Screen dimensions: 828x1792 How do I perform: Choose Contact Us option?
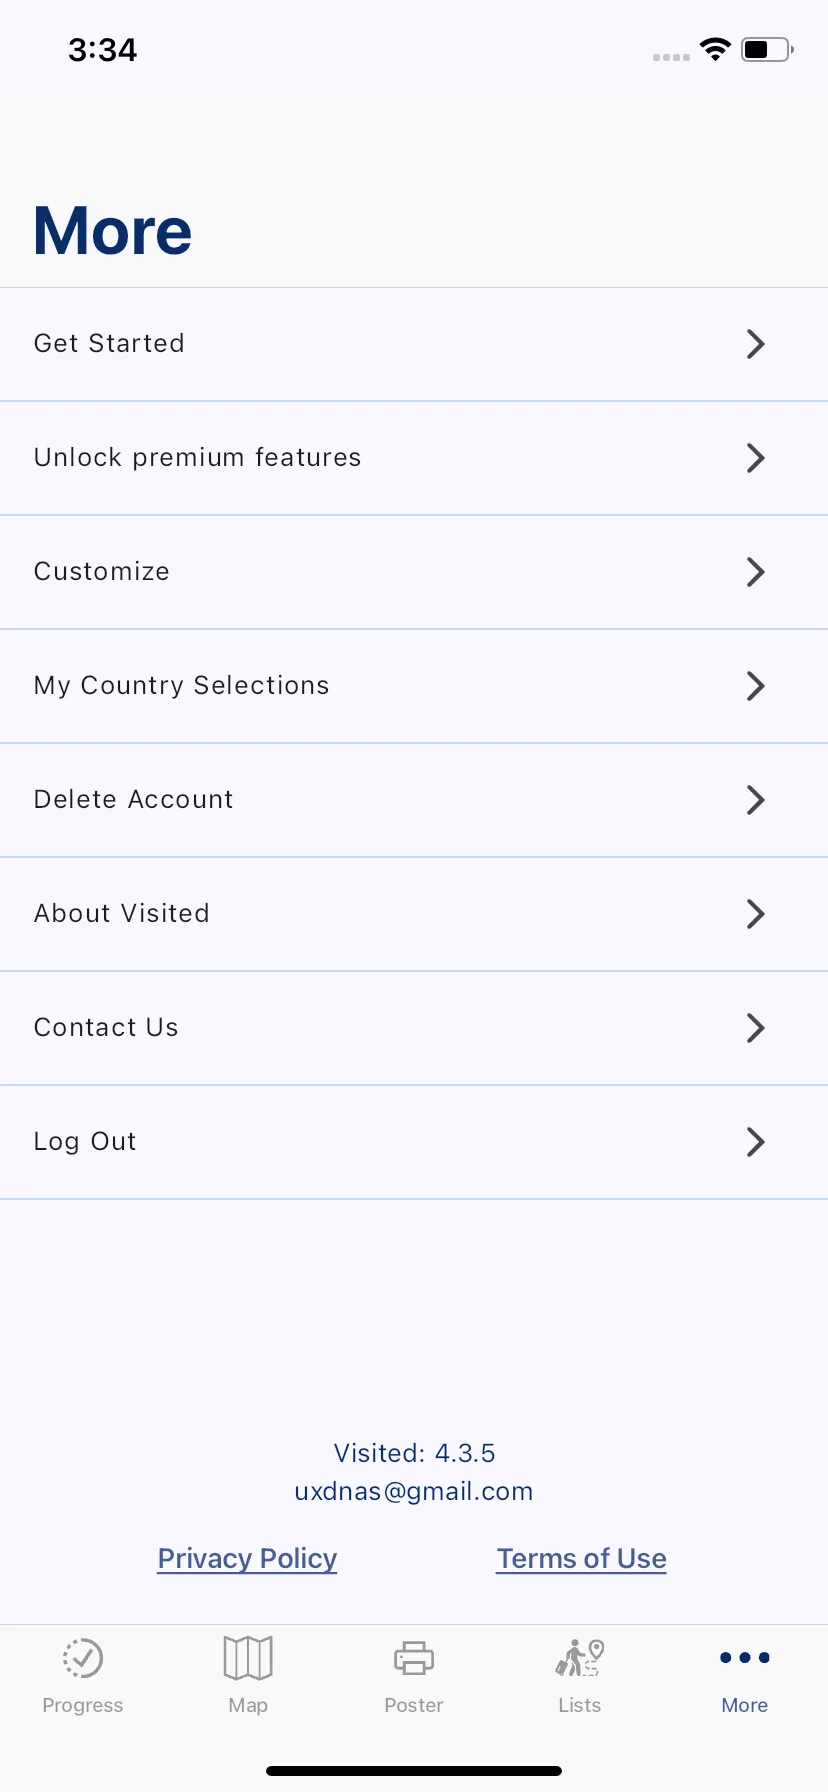pyautogui.click(x=414, y=1028)
